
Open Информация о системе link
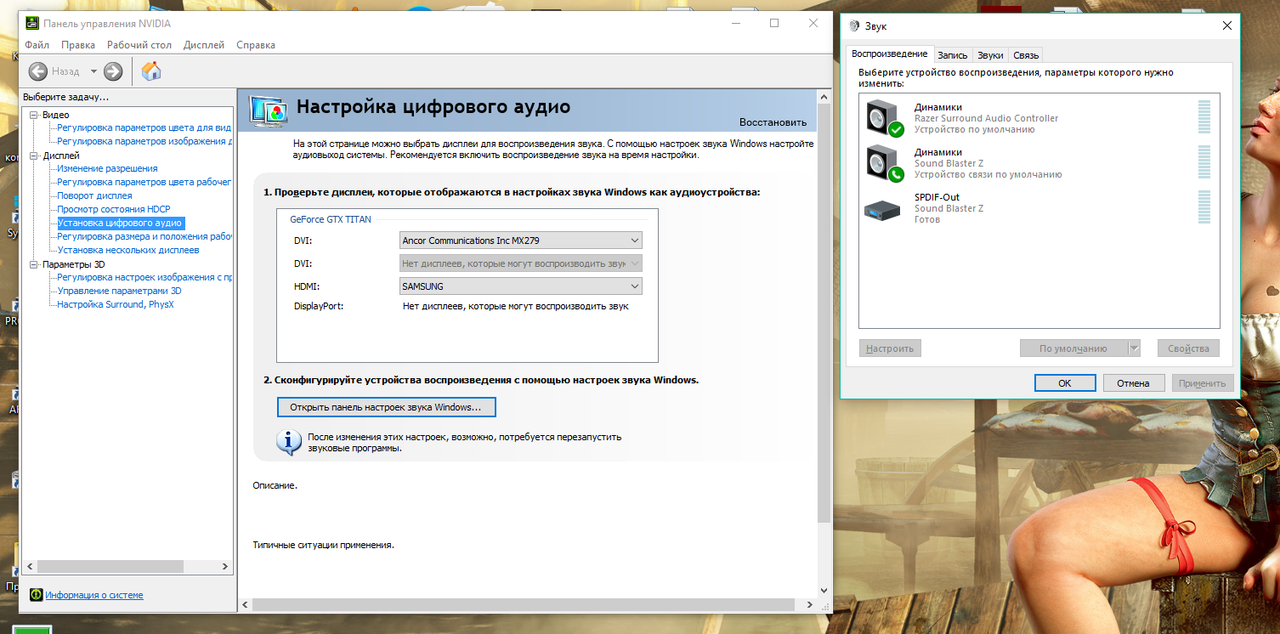click(94, 595)
